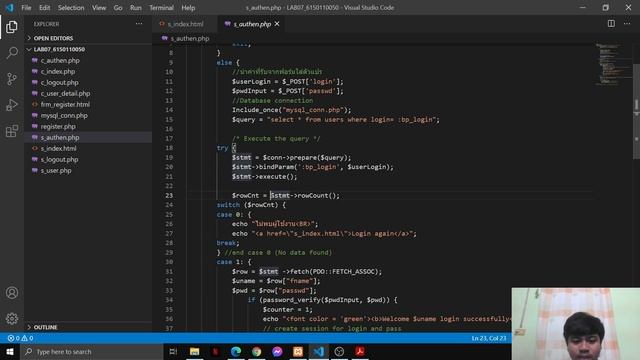Click Ln 23, Col 23 status indicator

489,338
